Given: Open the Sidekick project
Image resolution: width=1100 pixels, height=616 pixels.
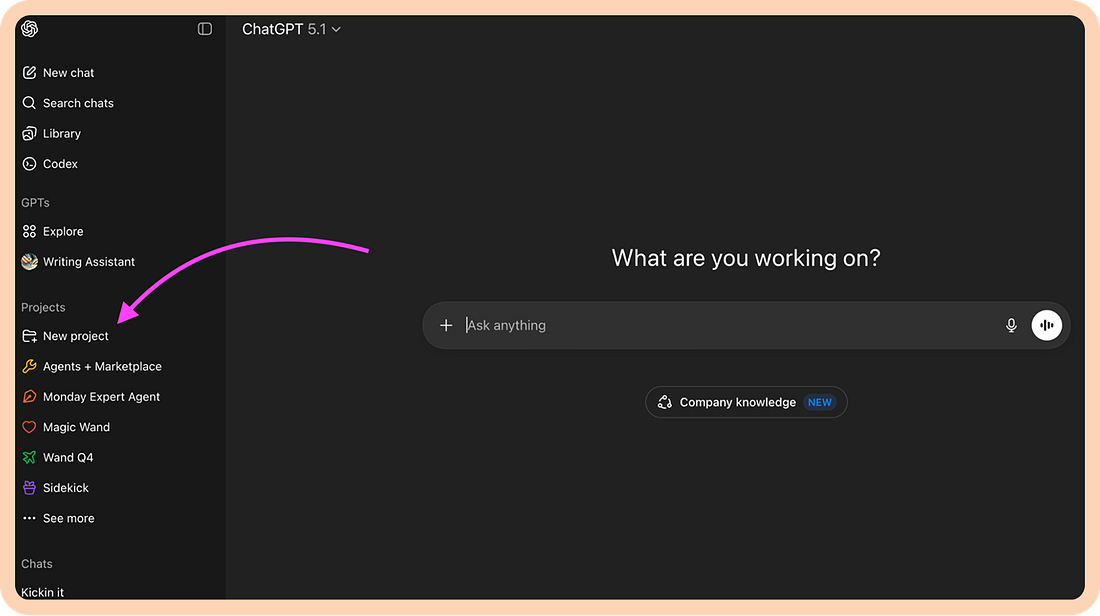Looking at the screenshot, I should [66, 488].
